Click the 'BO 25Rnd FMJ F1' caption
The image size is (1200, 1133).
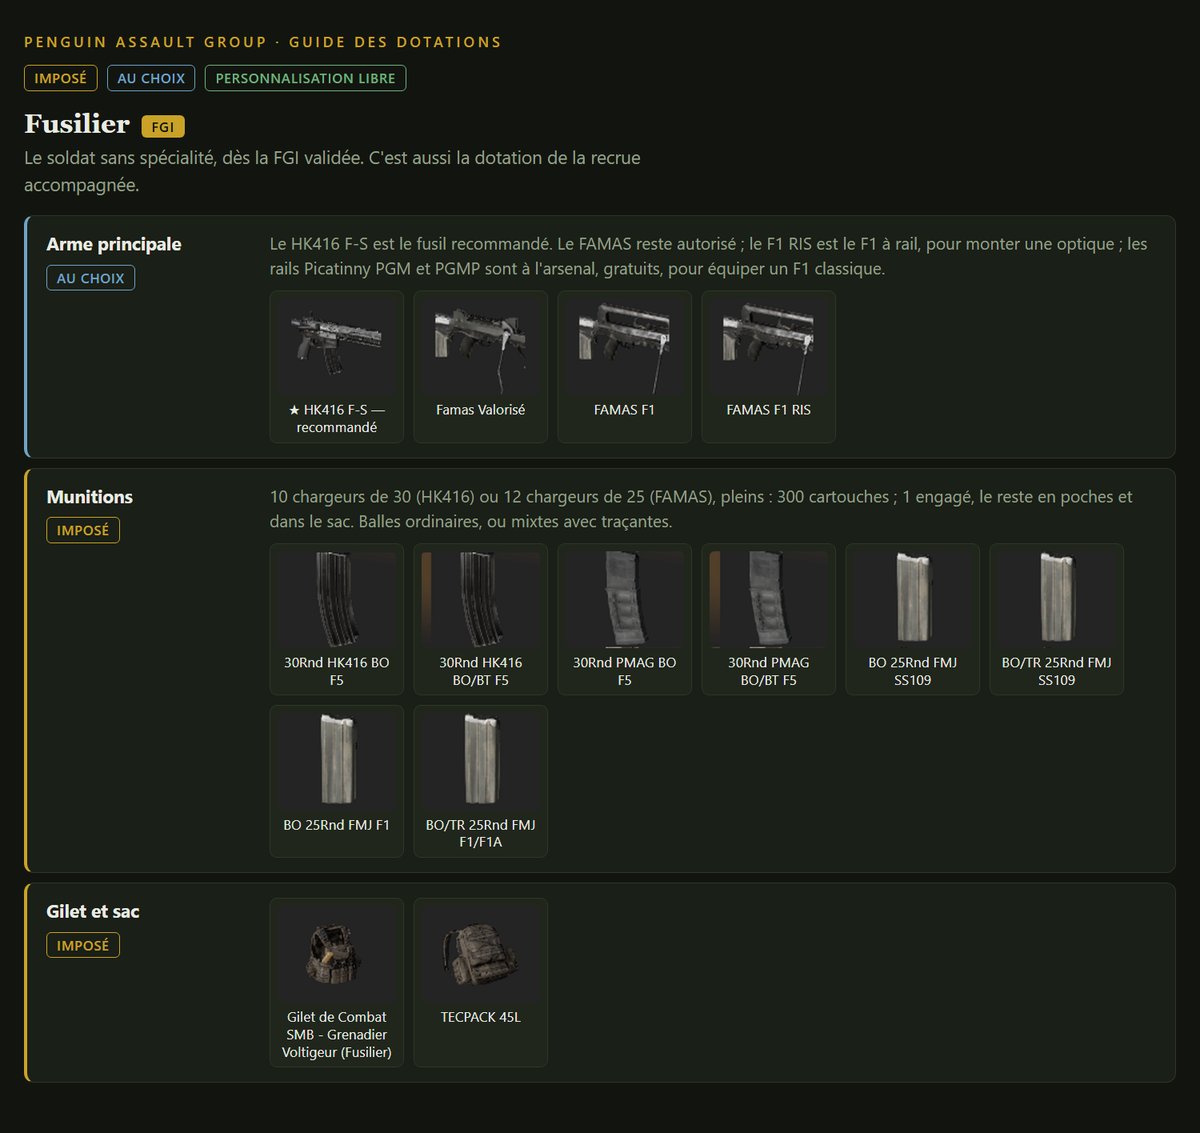tap(337, 825)
